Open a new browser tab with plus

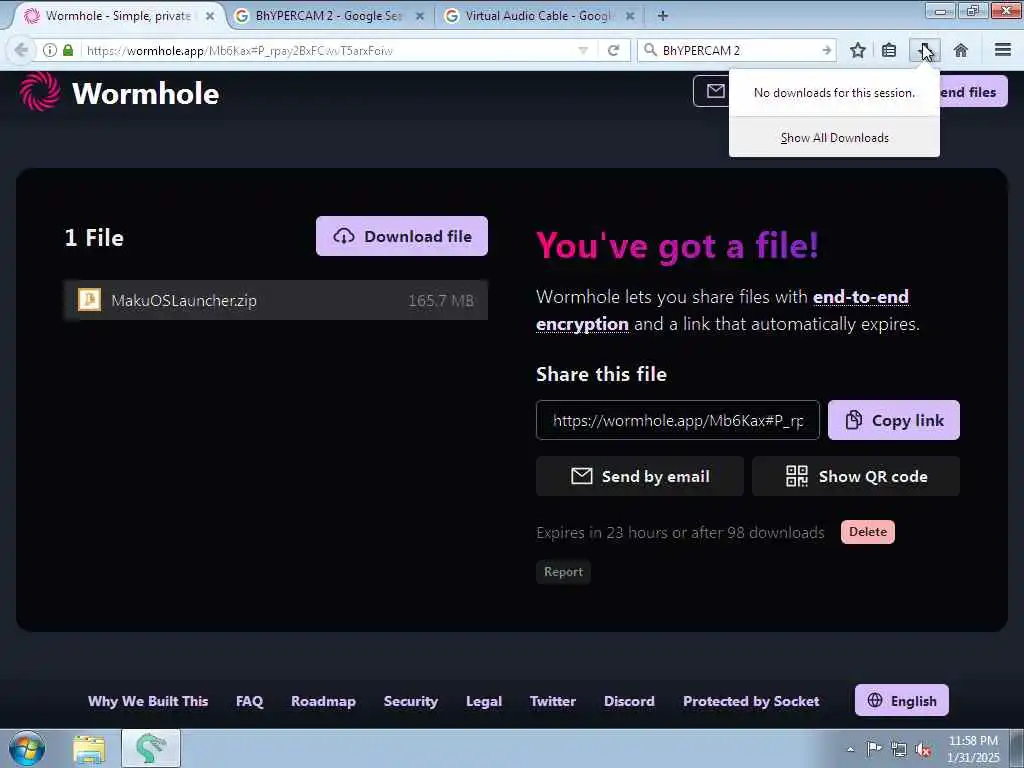click(x=663, y=16)
